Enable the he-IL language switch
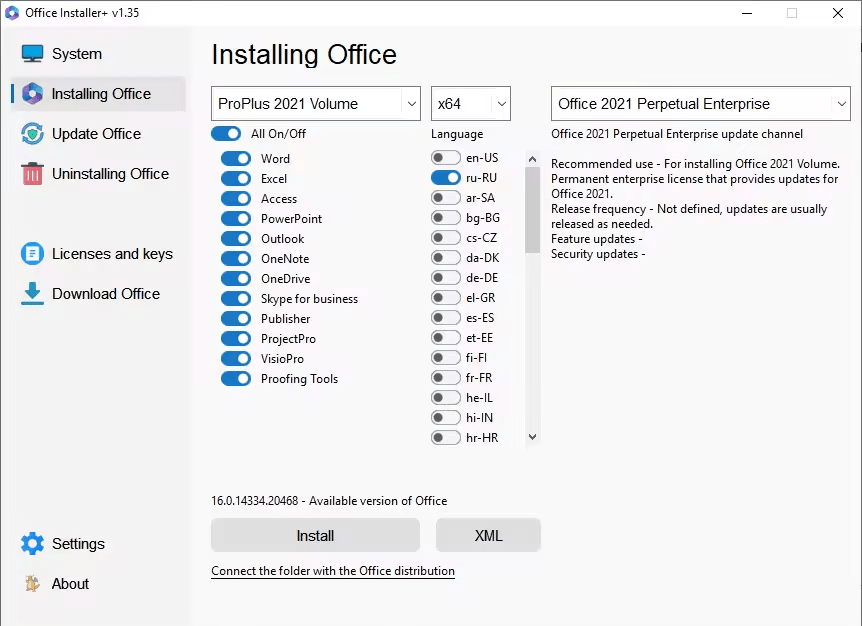The width and height of the screenshot is (862, 626). click(446, 397)
